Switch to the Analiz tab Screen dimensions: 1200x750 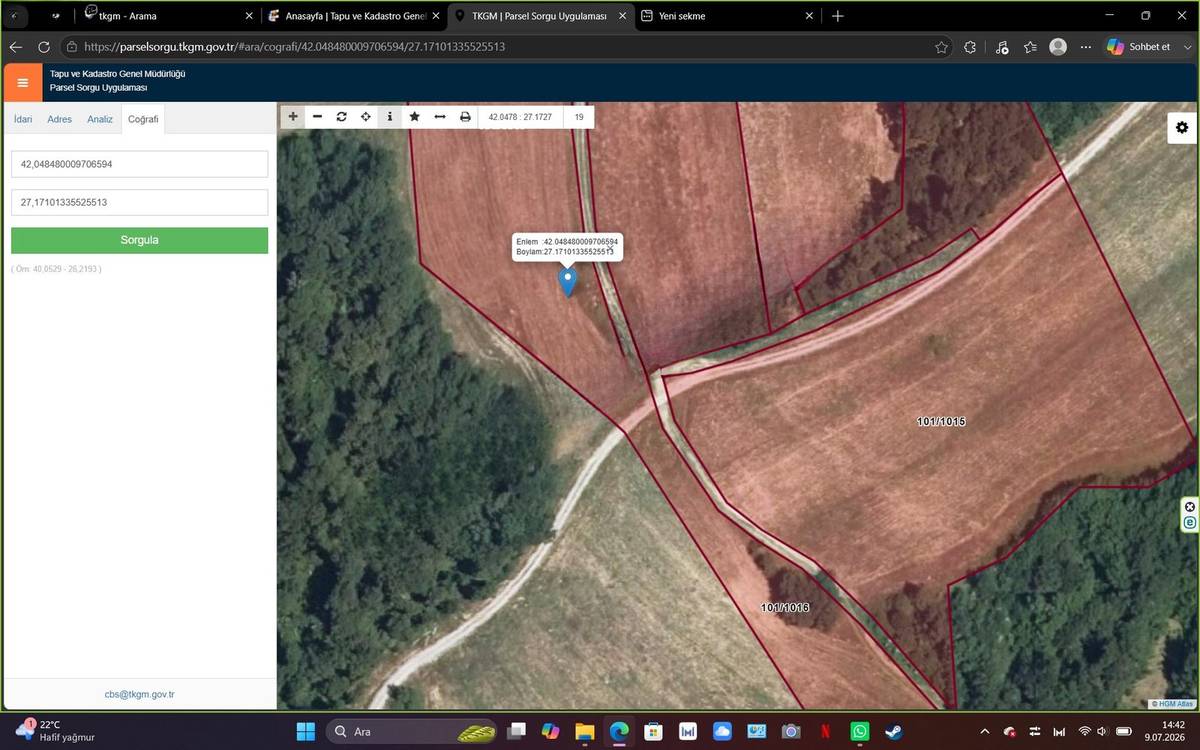point(100,119)
